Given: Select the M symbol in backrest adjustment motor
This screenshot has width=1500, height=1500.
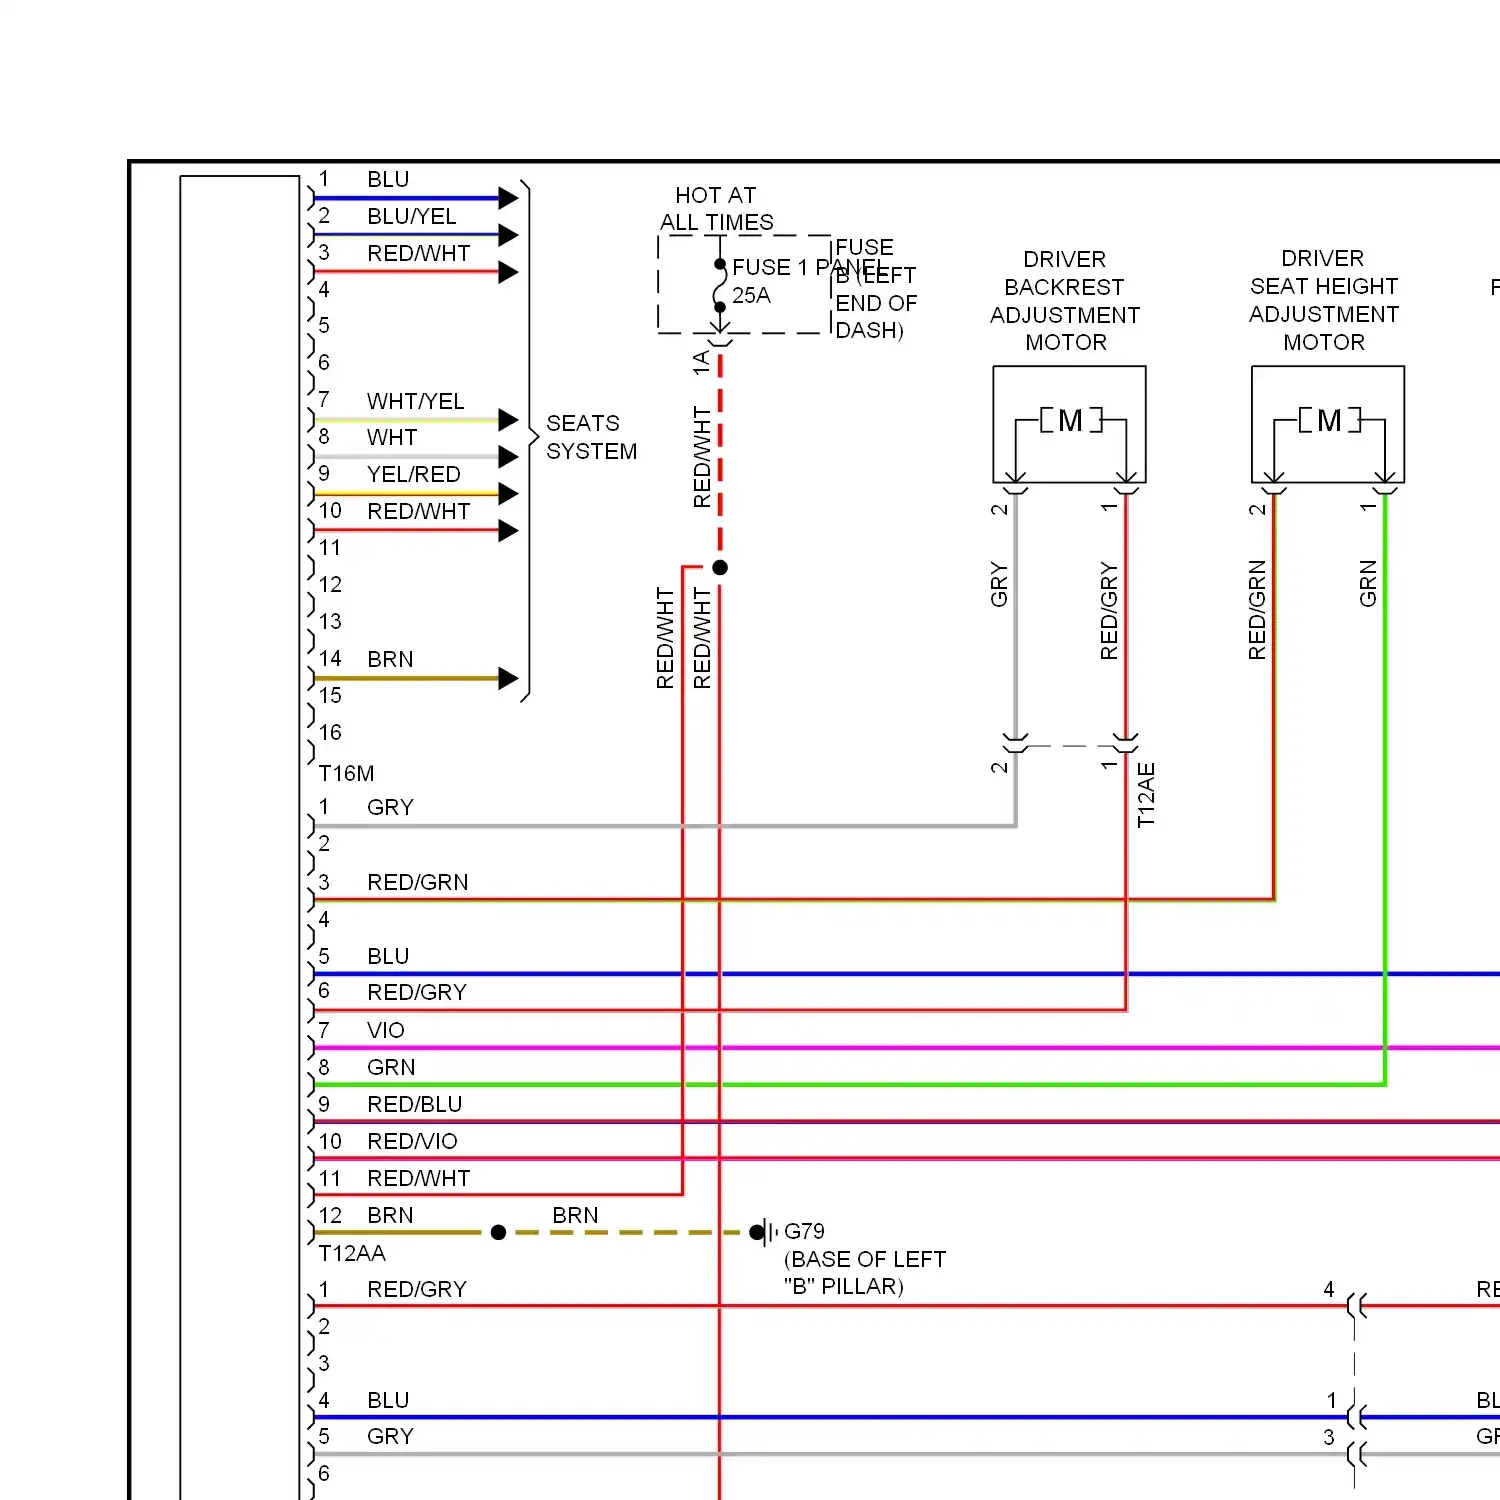Looking at the screenshot, I should pos(1070,421).
